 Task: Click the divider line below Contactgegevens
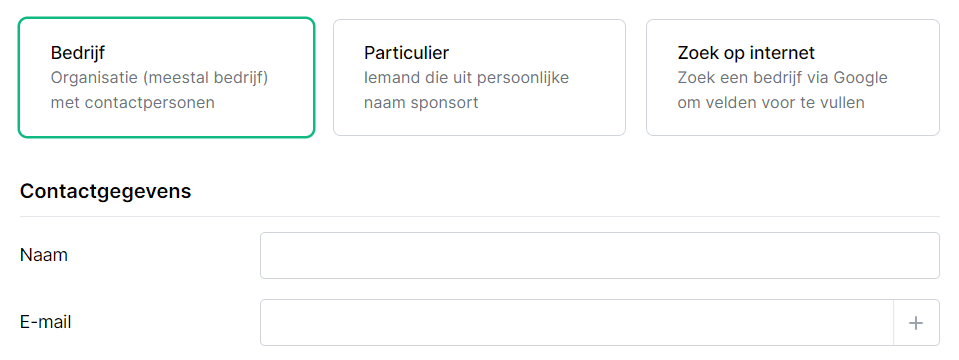click(480, 216)
